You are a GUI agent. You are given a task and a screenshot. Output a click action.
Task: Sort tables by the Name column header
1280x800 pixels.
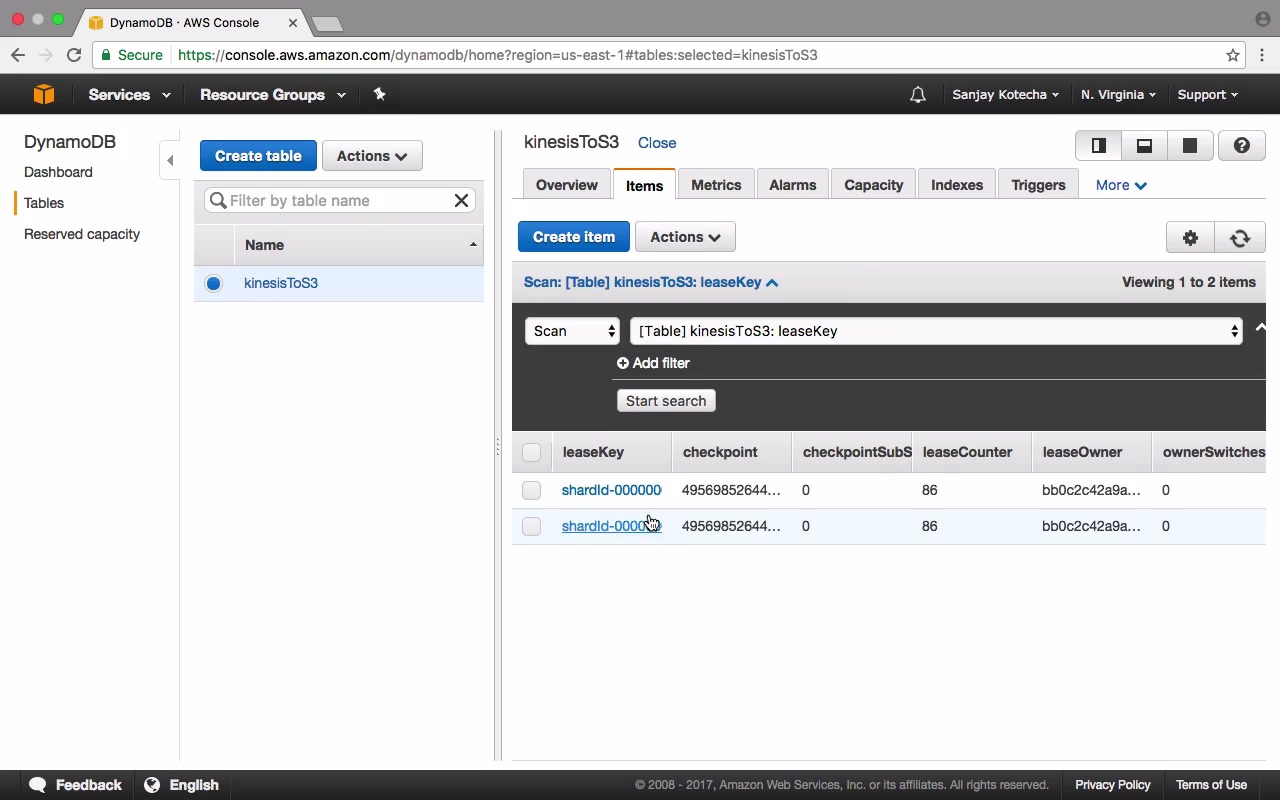pos(358,245)
